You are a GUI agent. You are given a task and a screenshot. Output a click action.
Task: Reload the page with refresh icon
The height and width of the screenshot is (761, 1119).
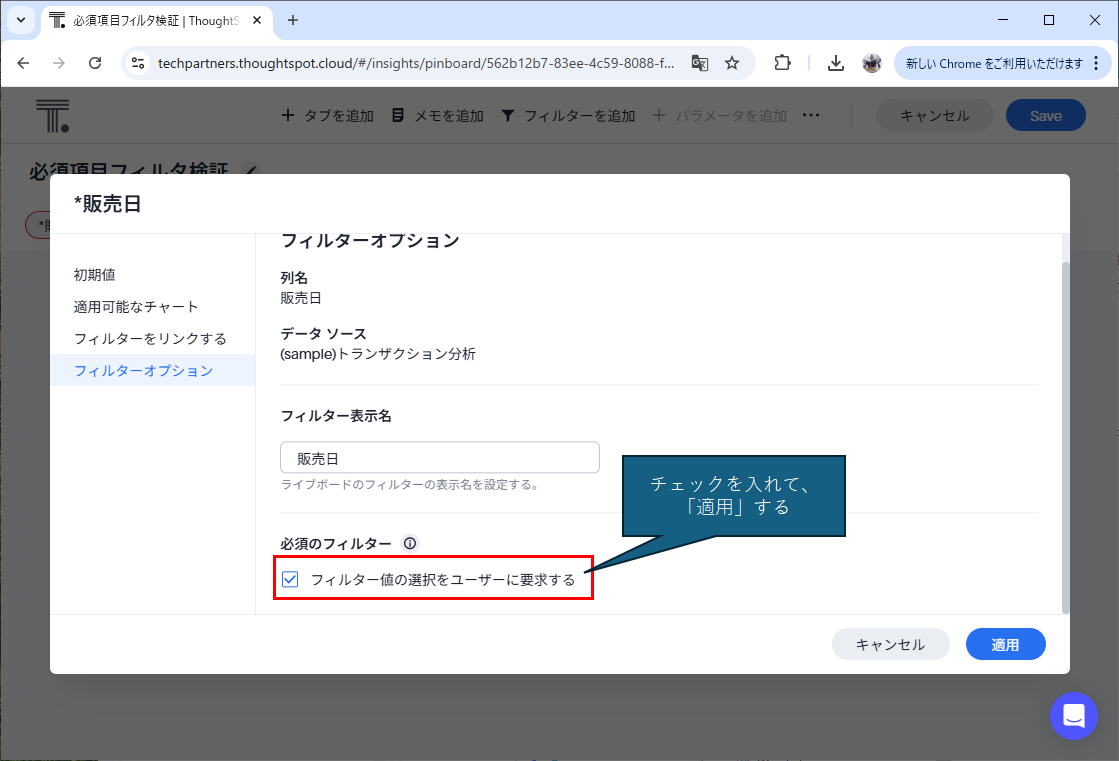[95, 63]
